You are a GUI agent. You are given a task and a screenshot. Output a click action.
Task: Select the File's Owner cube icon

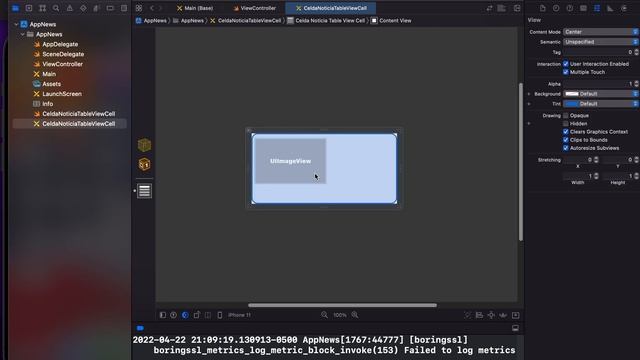144,145
